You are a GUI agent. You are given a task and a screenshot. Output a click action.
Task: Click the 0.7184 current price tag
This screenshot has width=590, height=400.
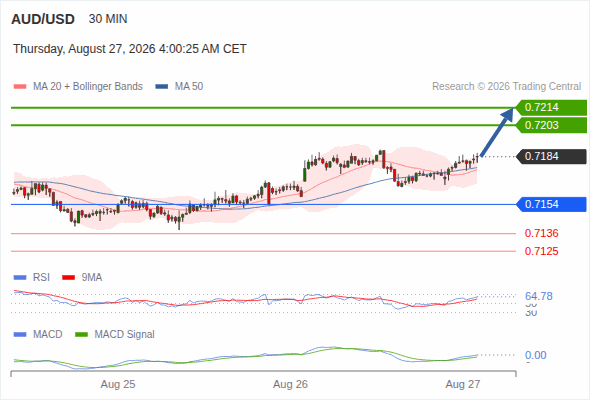[x=551, y=156]
